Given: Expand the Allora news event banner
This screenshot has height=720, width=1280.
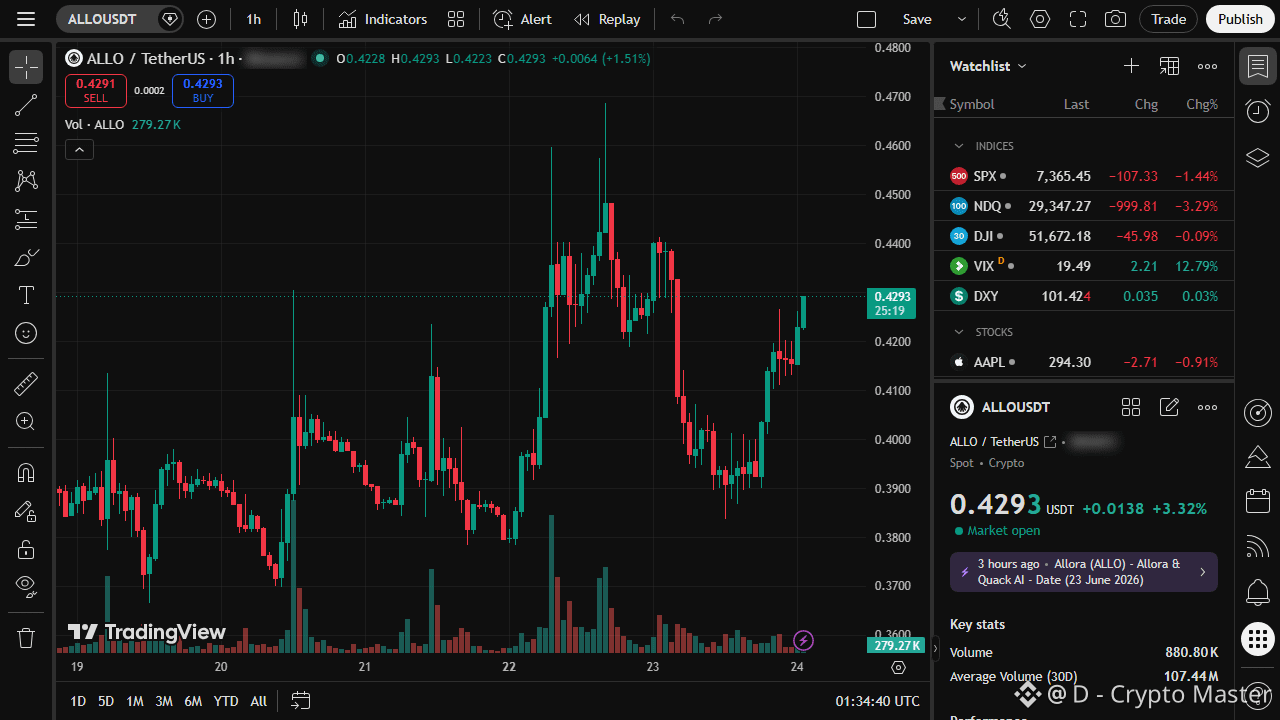Looking at the screenshot, I should tap(1084, 572).
